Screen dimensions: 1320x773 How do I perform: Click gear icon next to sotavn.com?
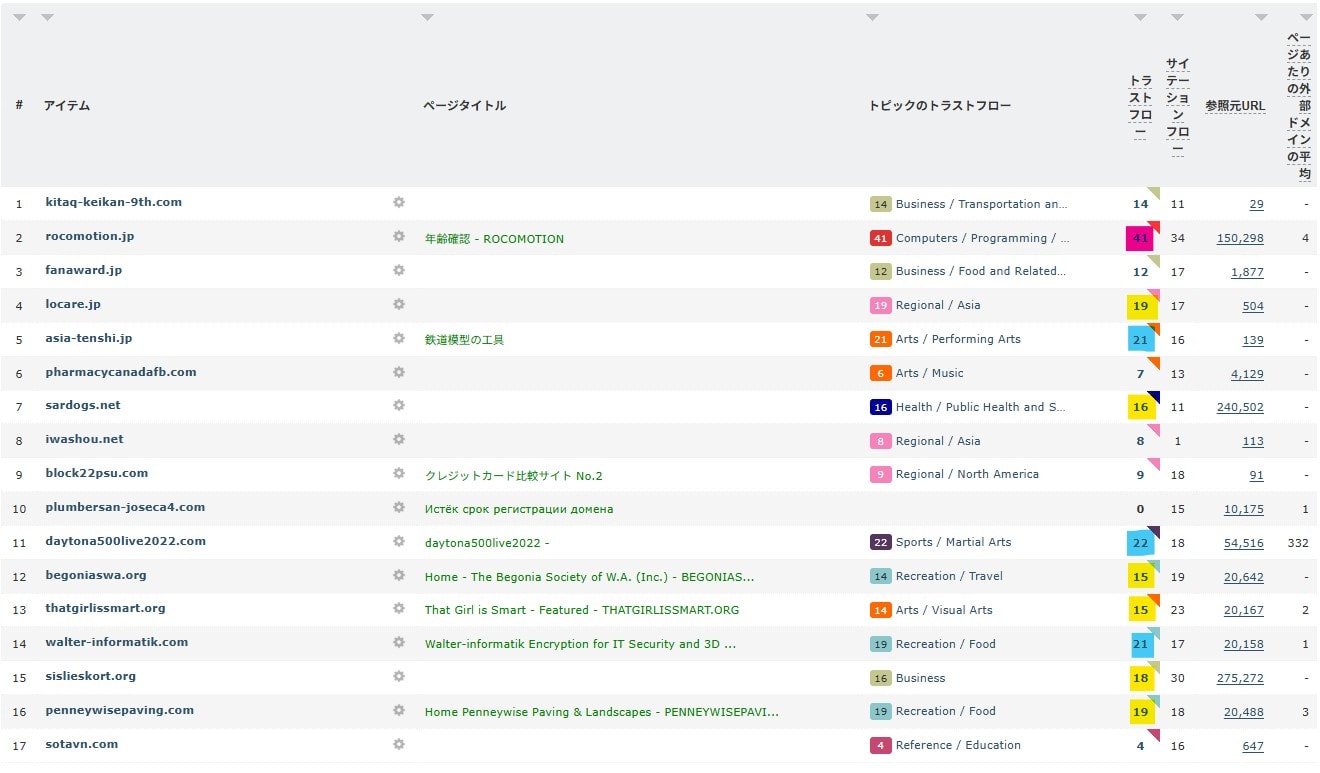[x=399, y=744]
